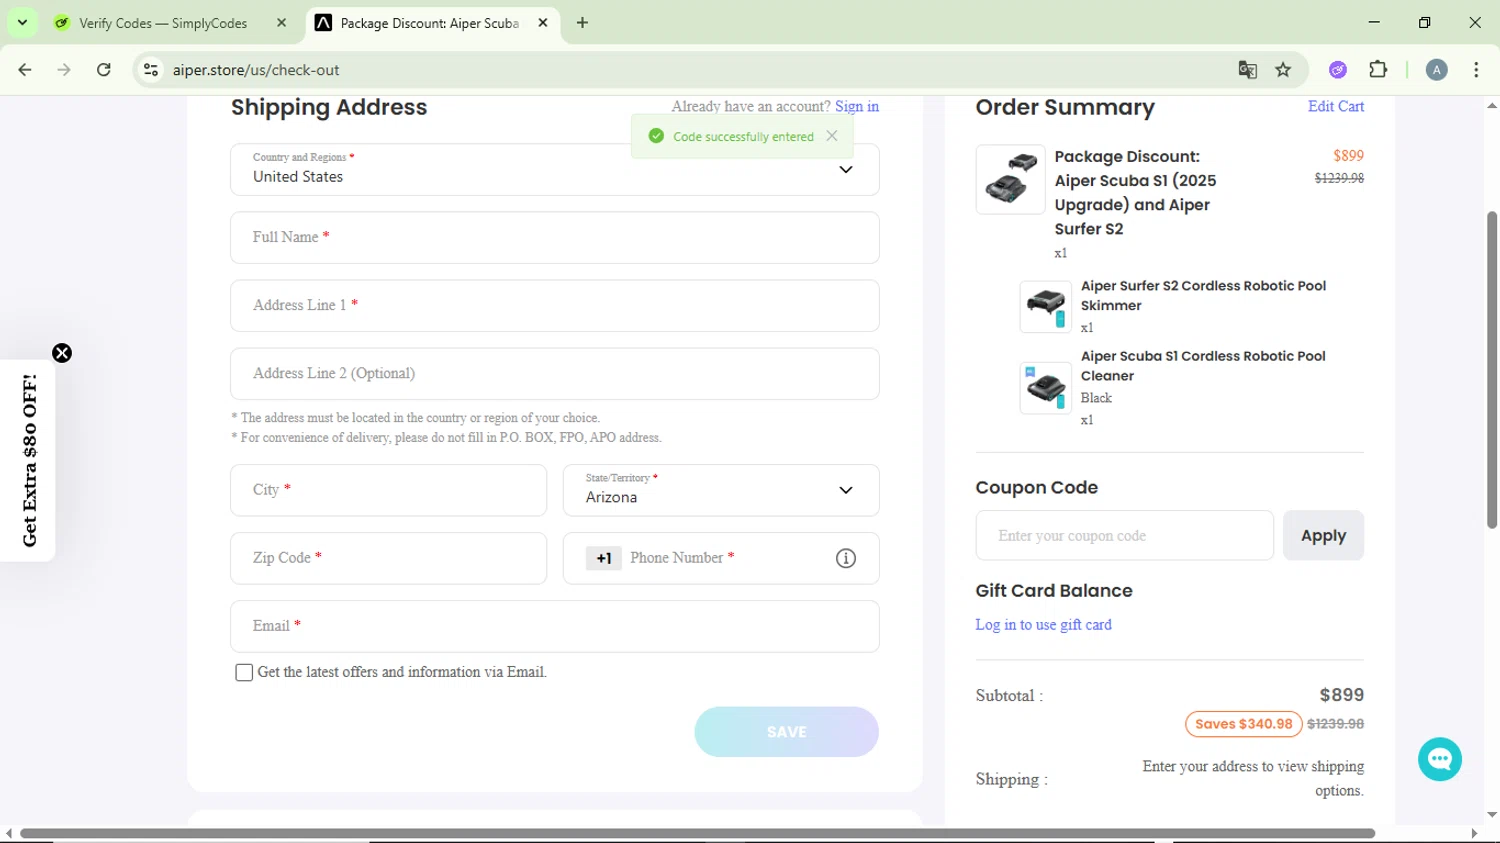Open the translate page icon
The image size is (1500, 843).
(x=1247, y=70)
